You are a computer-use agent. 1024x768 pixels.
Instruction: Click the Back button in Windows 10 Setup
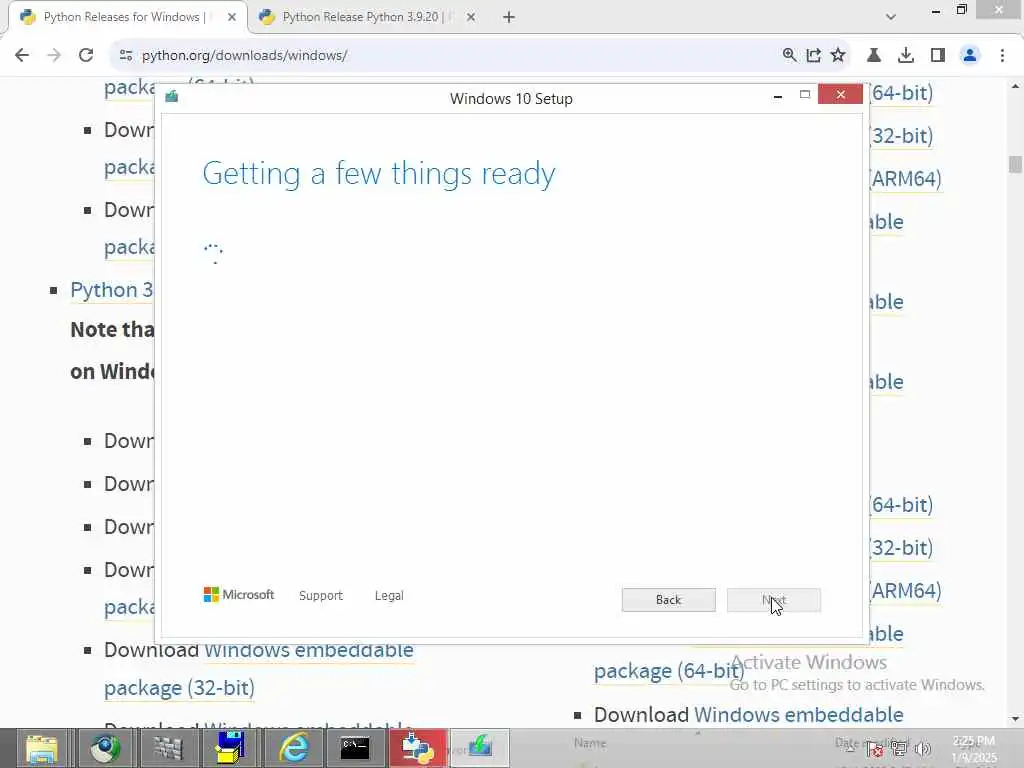668,600
